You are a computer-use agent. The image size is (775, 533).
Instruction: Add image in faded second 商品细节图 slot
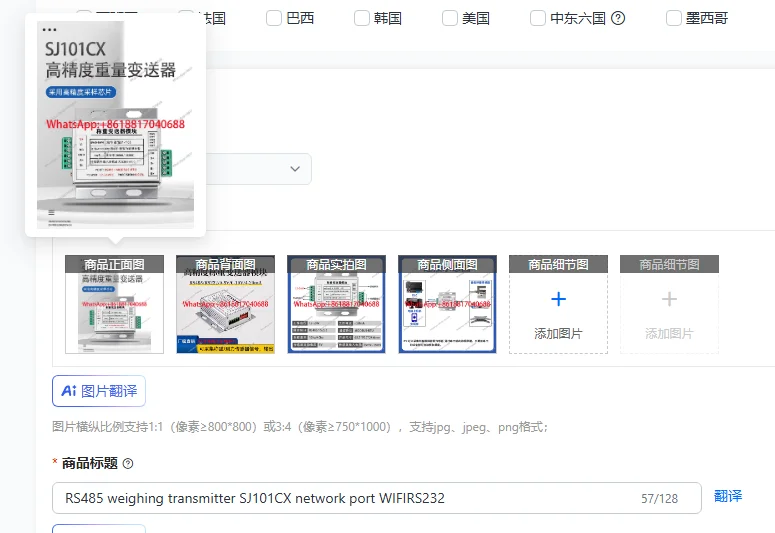click(x=669, y=304)
